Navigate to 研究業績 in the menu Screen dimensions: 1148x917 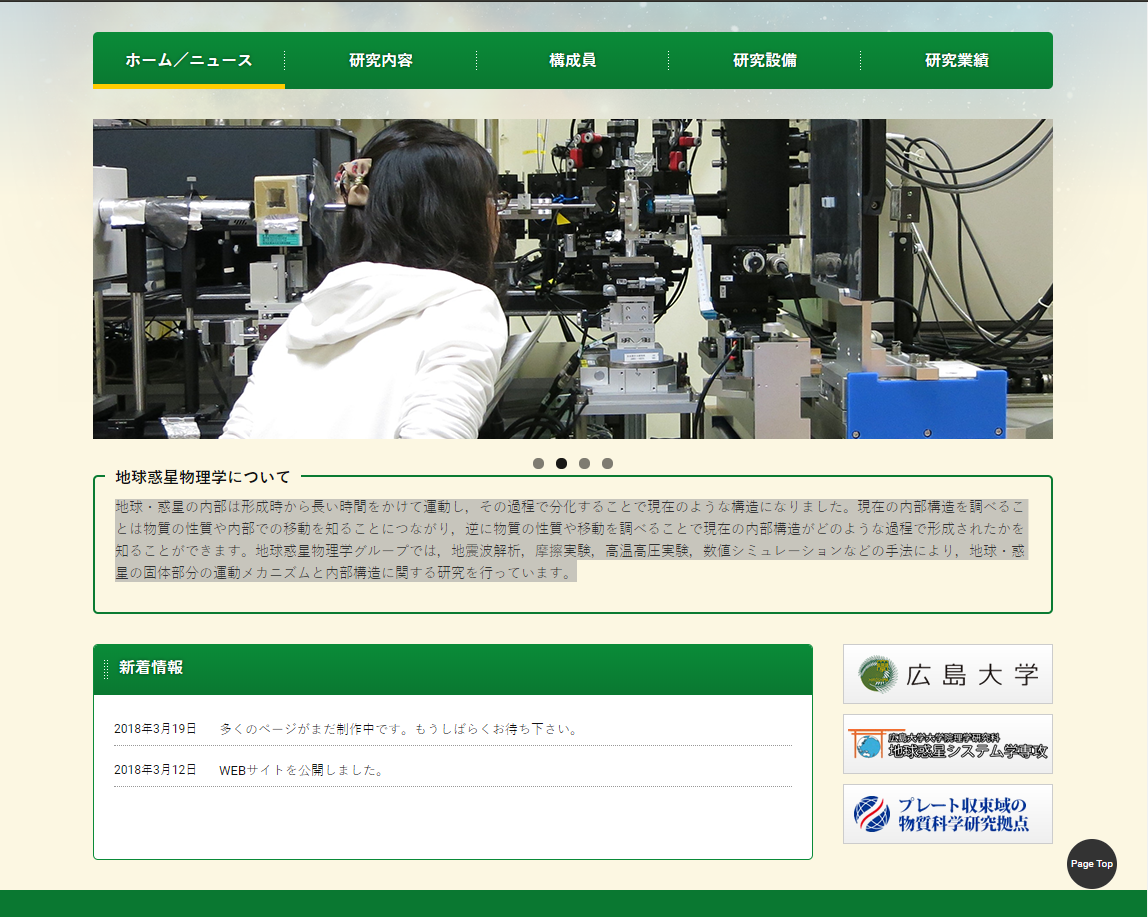click(x=957, y=60)
